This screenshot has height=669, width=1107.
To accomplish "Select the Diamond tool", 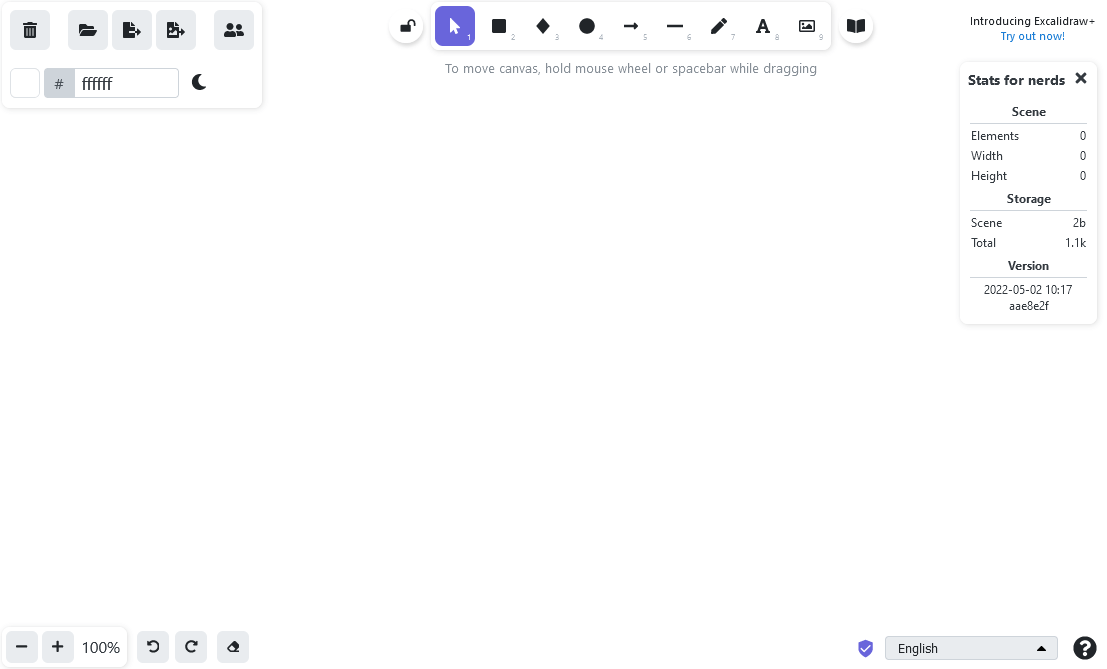I will click(543, 26).
